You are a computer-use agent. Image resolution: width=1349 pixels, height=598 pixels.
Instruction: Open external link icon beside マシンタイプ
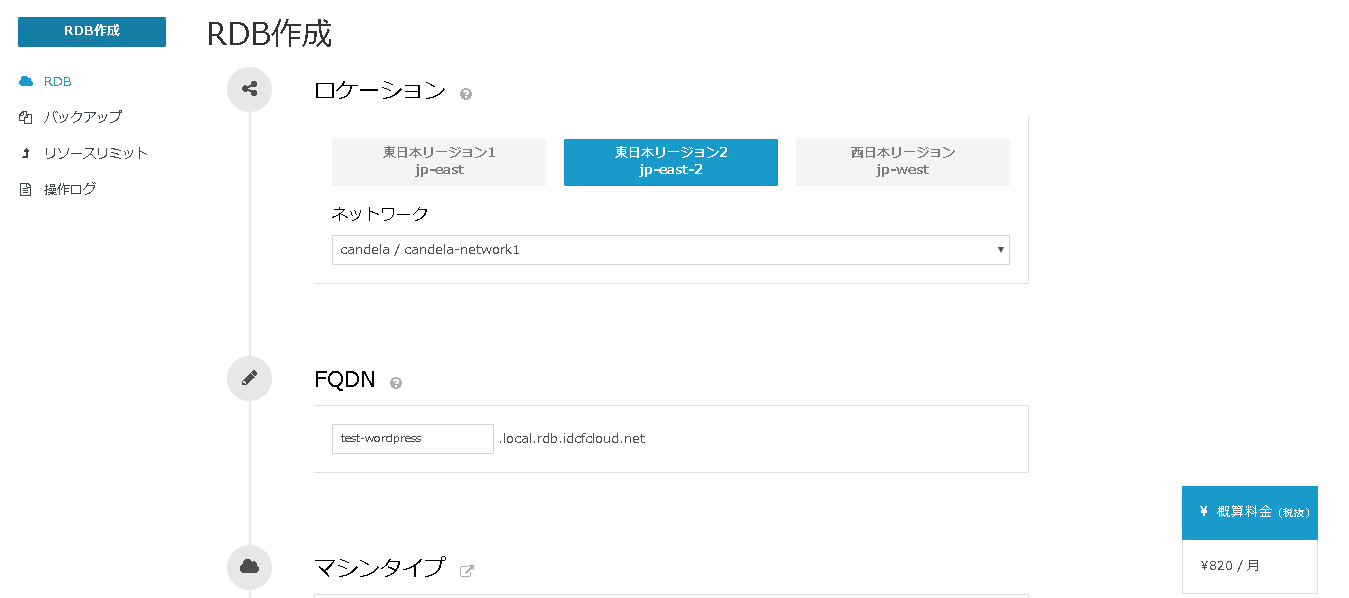click(x=466, y=571)
